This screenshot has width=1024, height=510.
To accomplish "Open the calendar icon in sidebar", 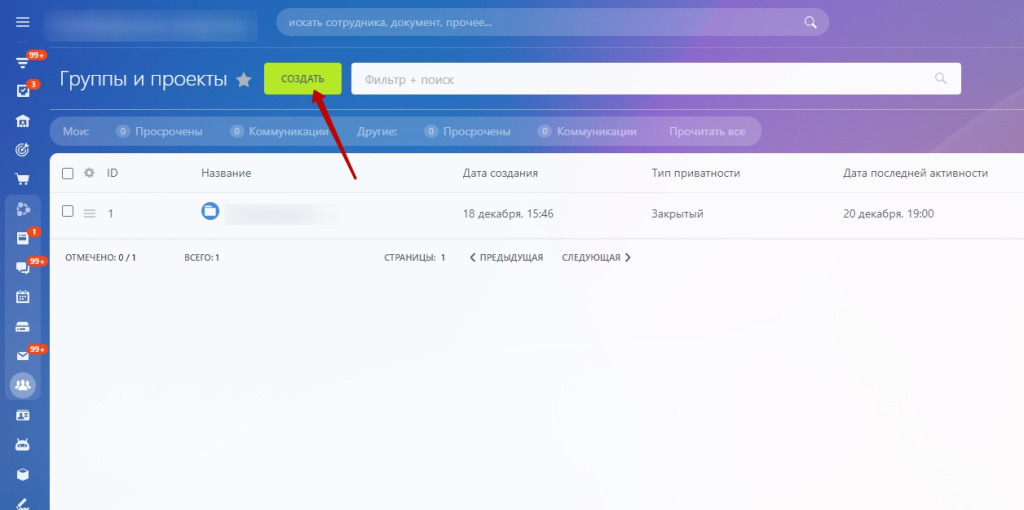I will [x=22, y=297].
